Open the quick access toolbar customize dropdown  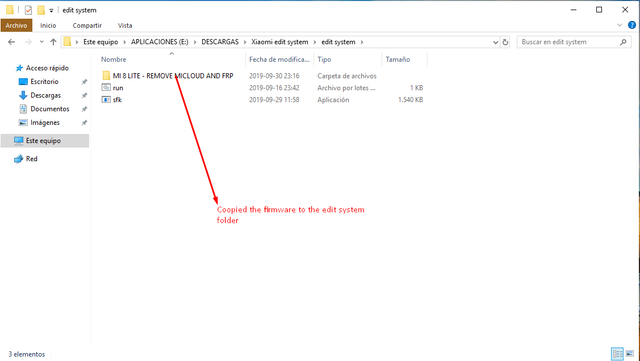[x=51, y=10]
